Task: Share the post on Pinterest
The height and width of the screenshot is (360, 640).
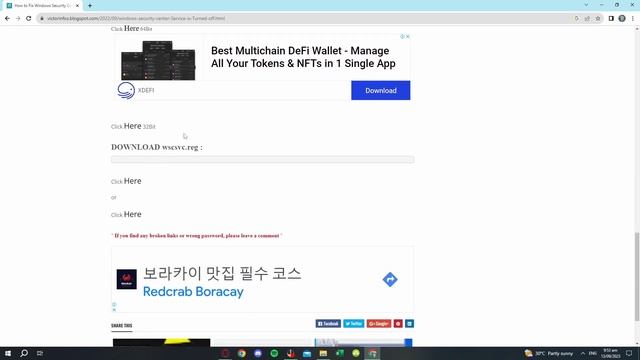Action: point(398,324)
